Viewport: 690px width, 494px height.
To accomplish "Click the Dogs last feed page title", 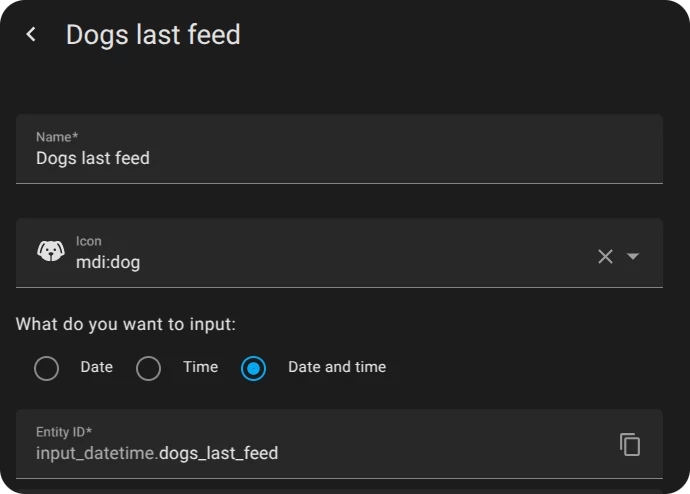I will 153,35.
